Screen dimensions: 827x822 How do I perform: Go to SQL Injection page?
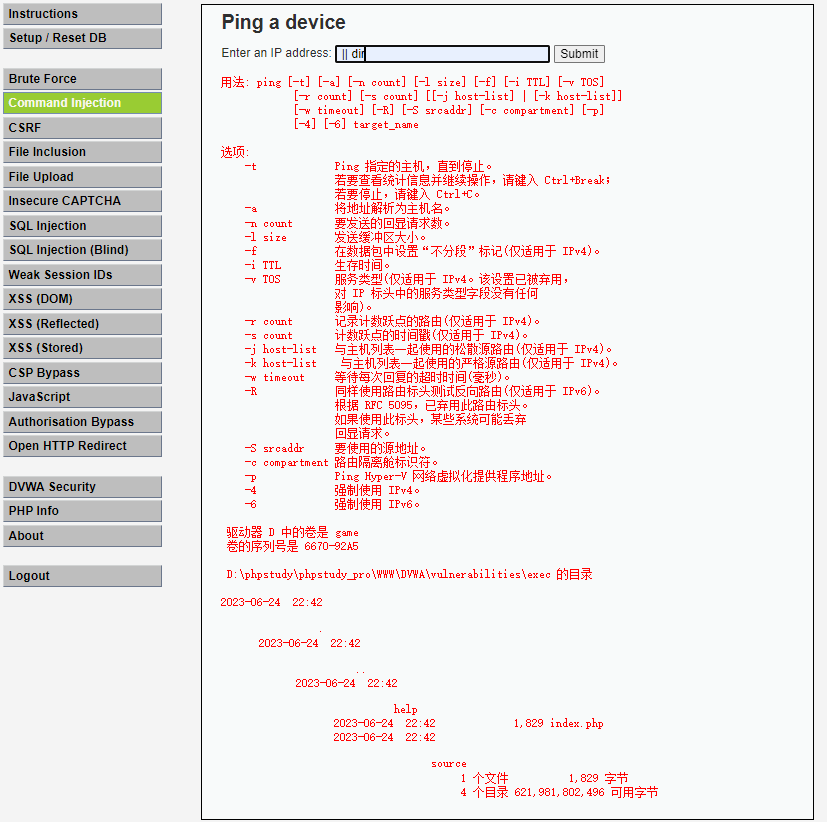point(82,226)
